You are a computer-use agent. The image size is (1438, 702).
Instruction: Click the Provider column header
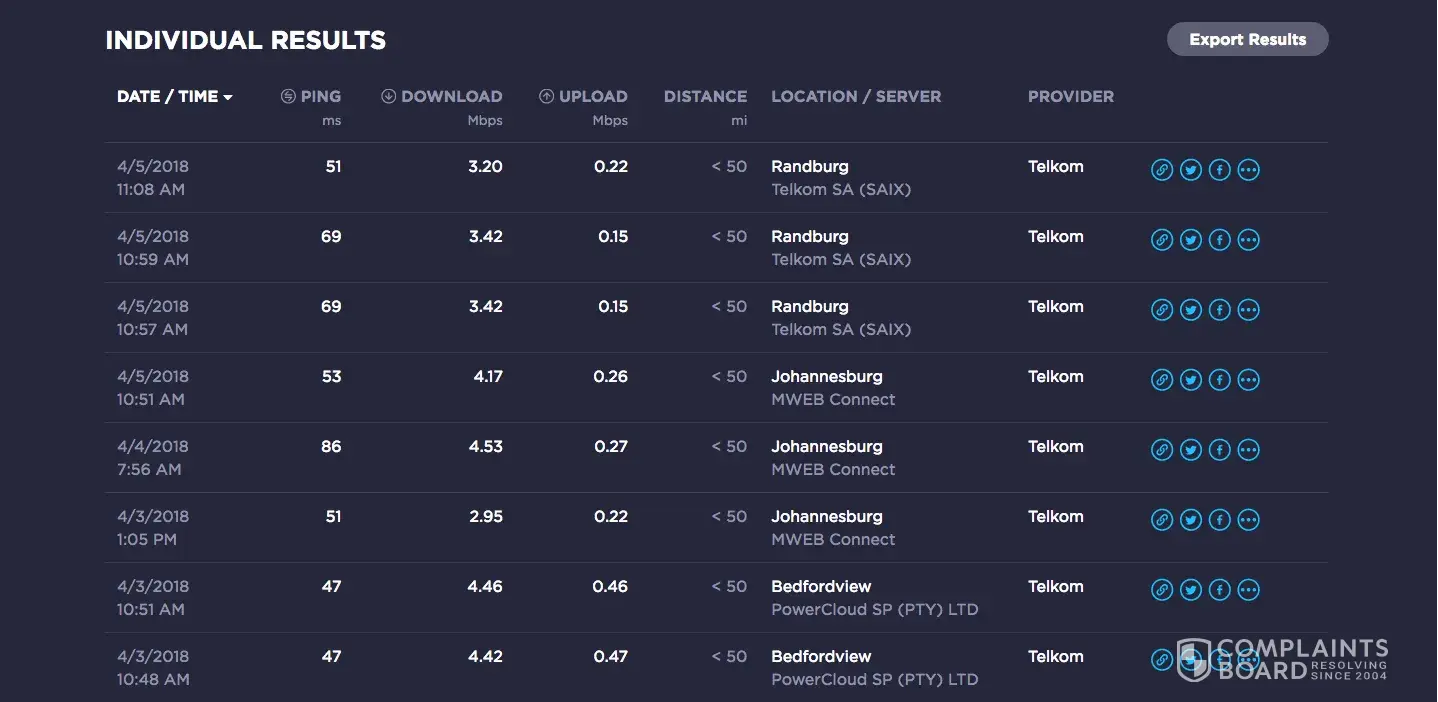[x=1070, y=97]
